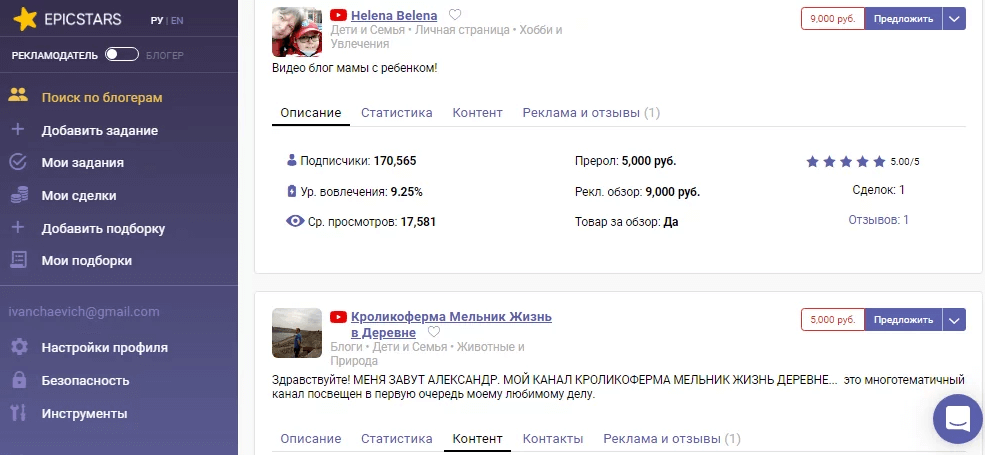Screen dimensions: 985x455
Task: Click the My tasks checkmark icon
Action: [18, 162]
